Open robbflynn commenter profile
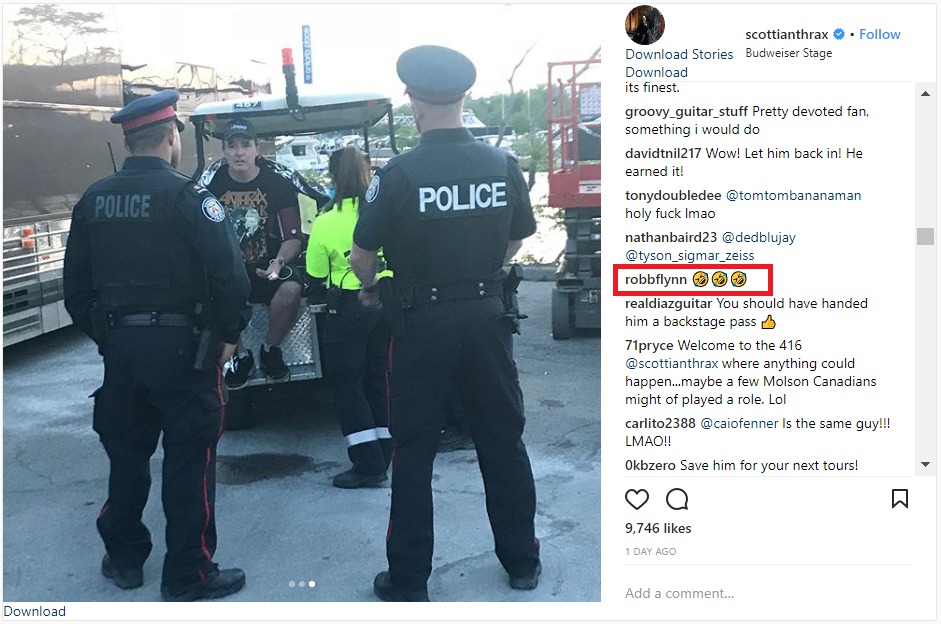 coord(655,280)
